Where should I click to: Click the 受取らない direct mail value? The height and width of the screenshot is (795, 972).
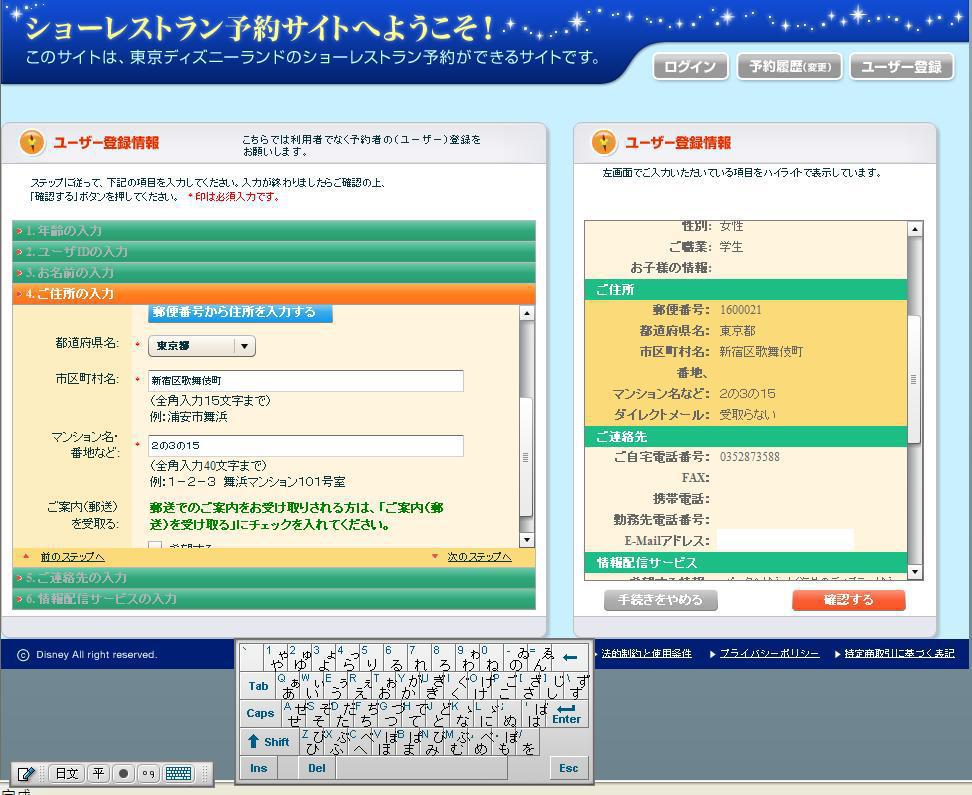[x=747, y=415]
